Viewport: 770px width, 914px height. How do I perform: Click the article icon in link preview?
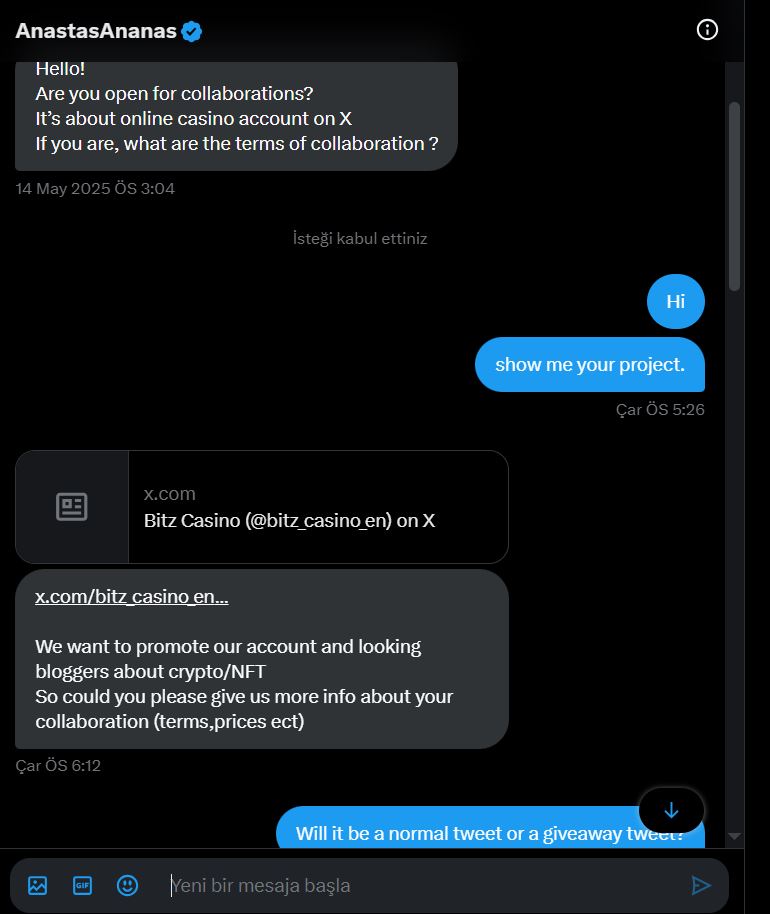point(72,507)
